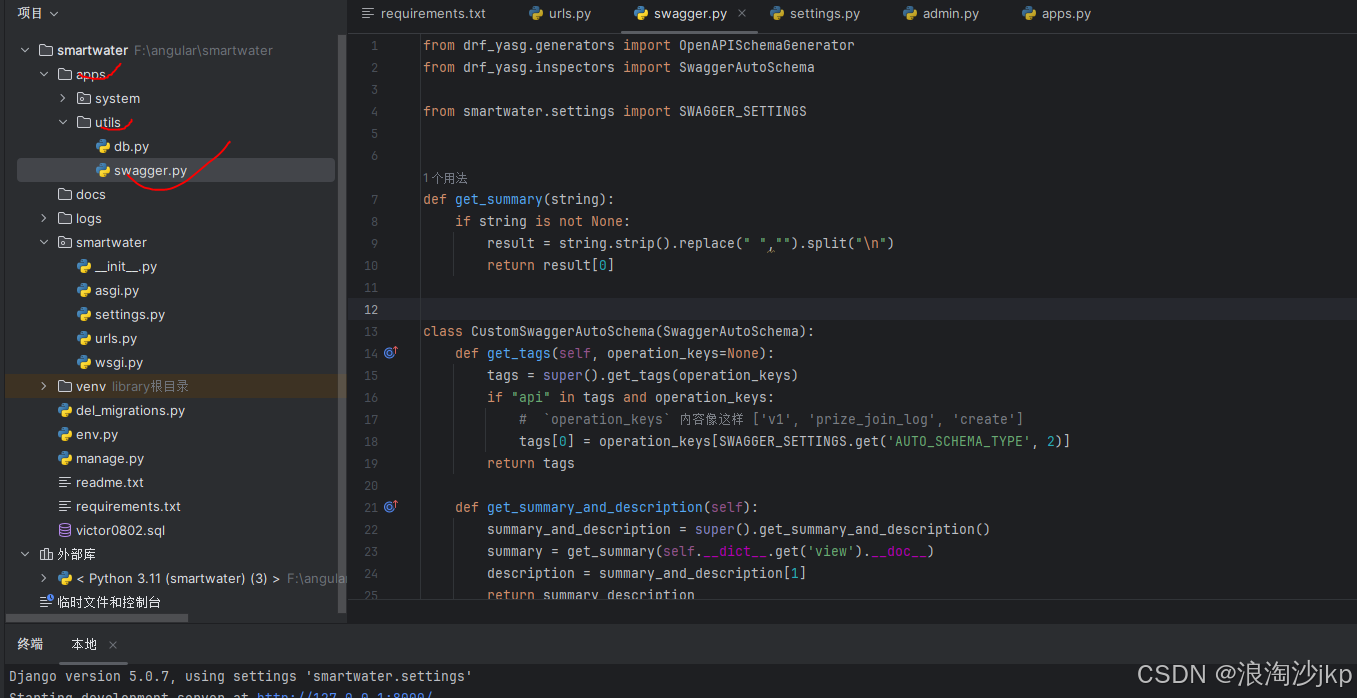Click override gutter icon at get_summary_and_description line
Image resolution: width=1357 pixels, height=698 pixels.
(x=391, y=507)
